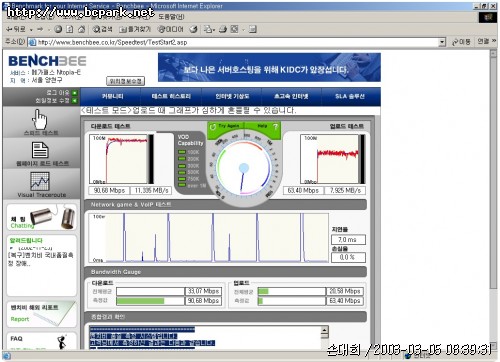The height and width of the screenshot is (362, 500).
Task: Click the 7.0 ms delay value box
Action: pyautogui.click(x=348, y=240)
